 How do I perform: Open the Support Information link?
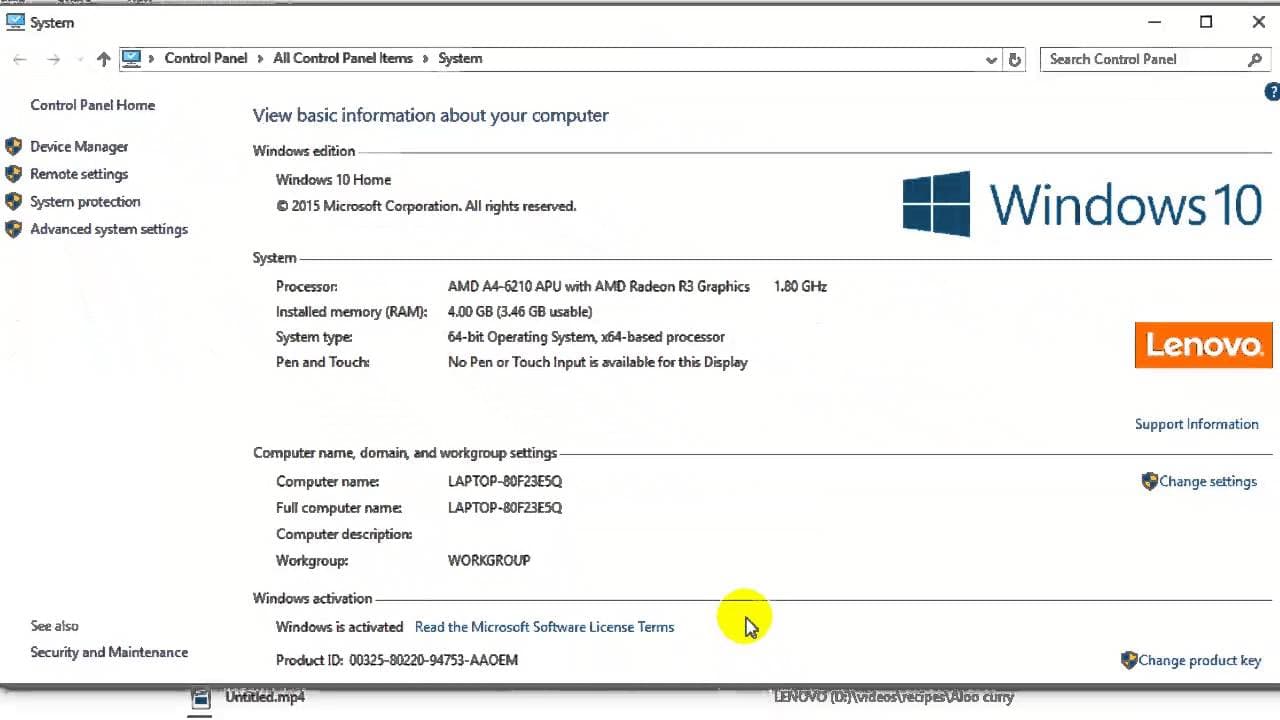(x=1196, y=424)
